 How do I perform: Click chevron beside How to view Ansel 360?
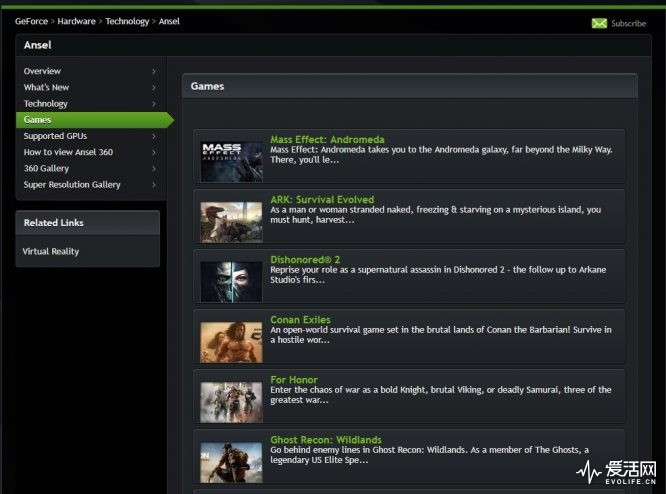[154, 152]
